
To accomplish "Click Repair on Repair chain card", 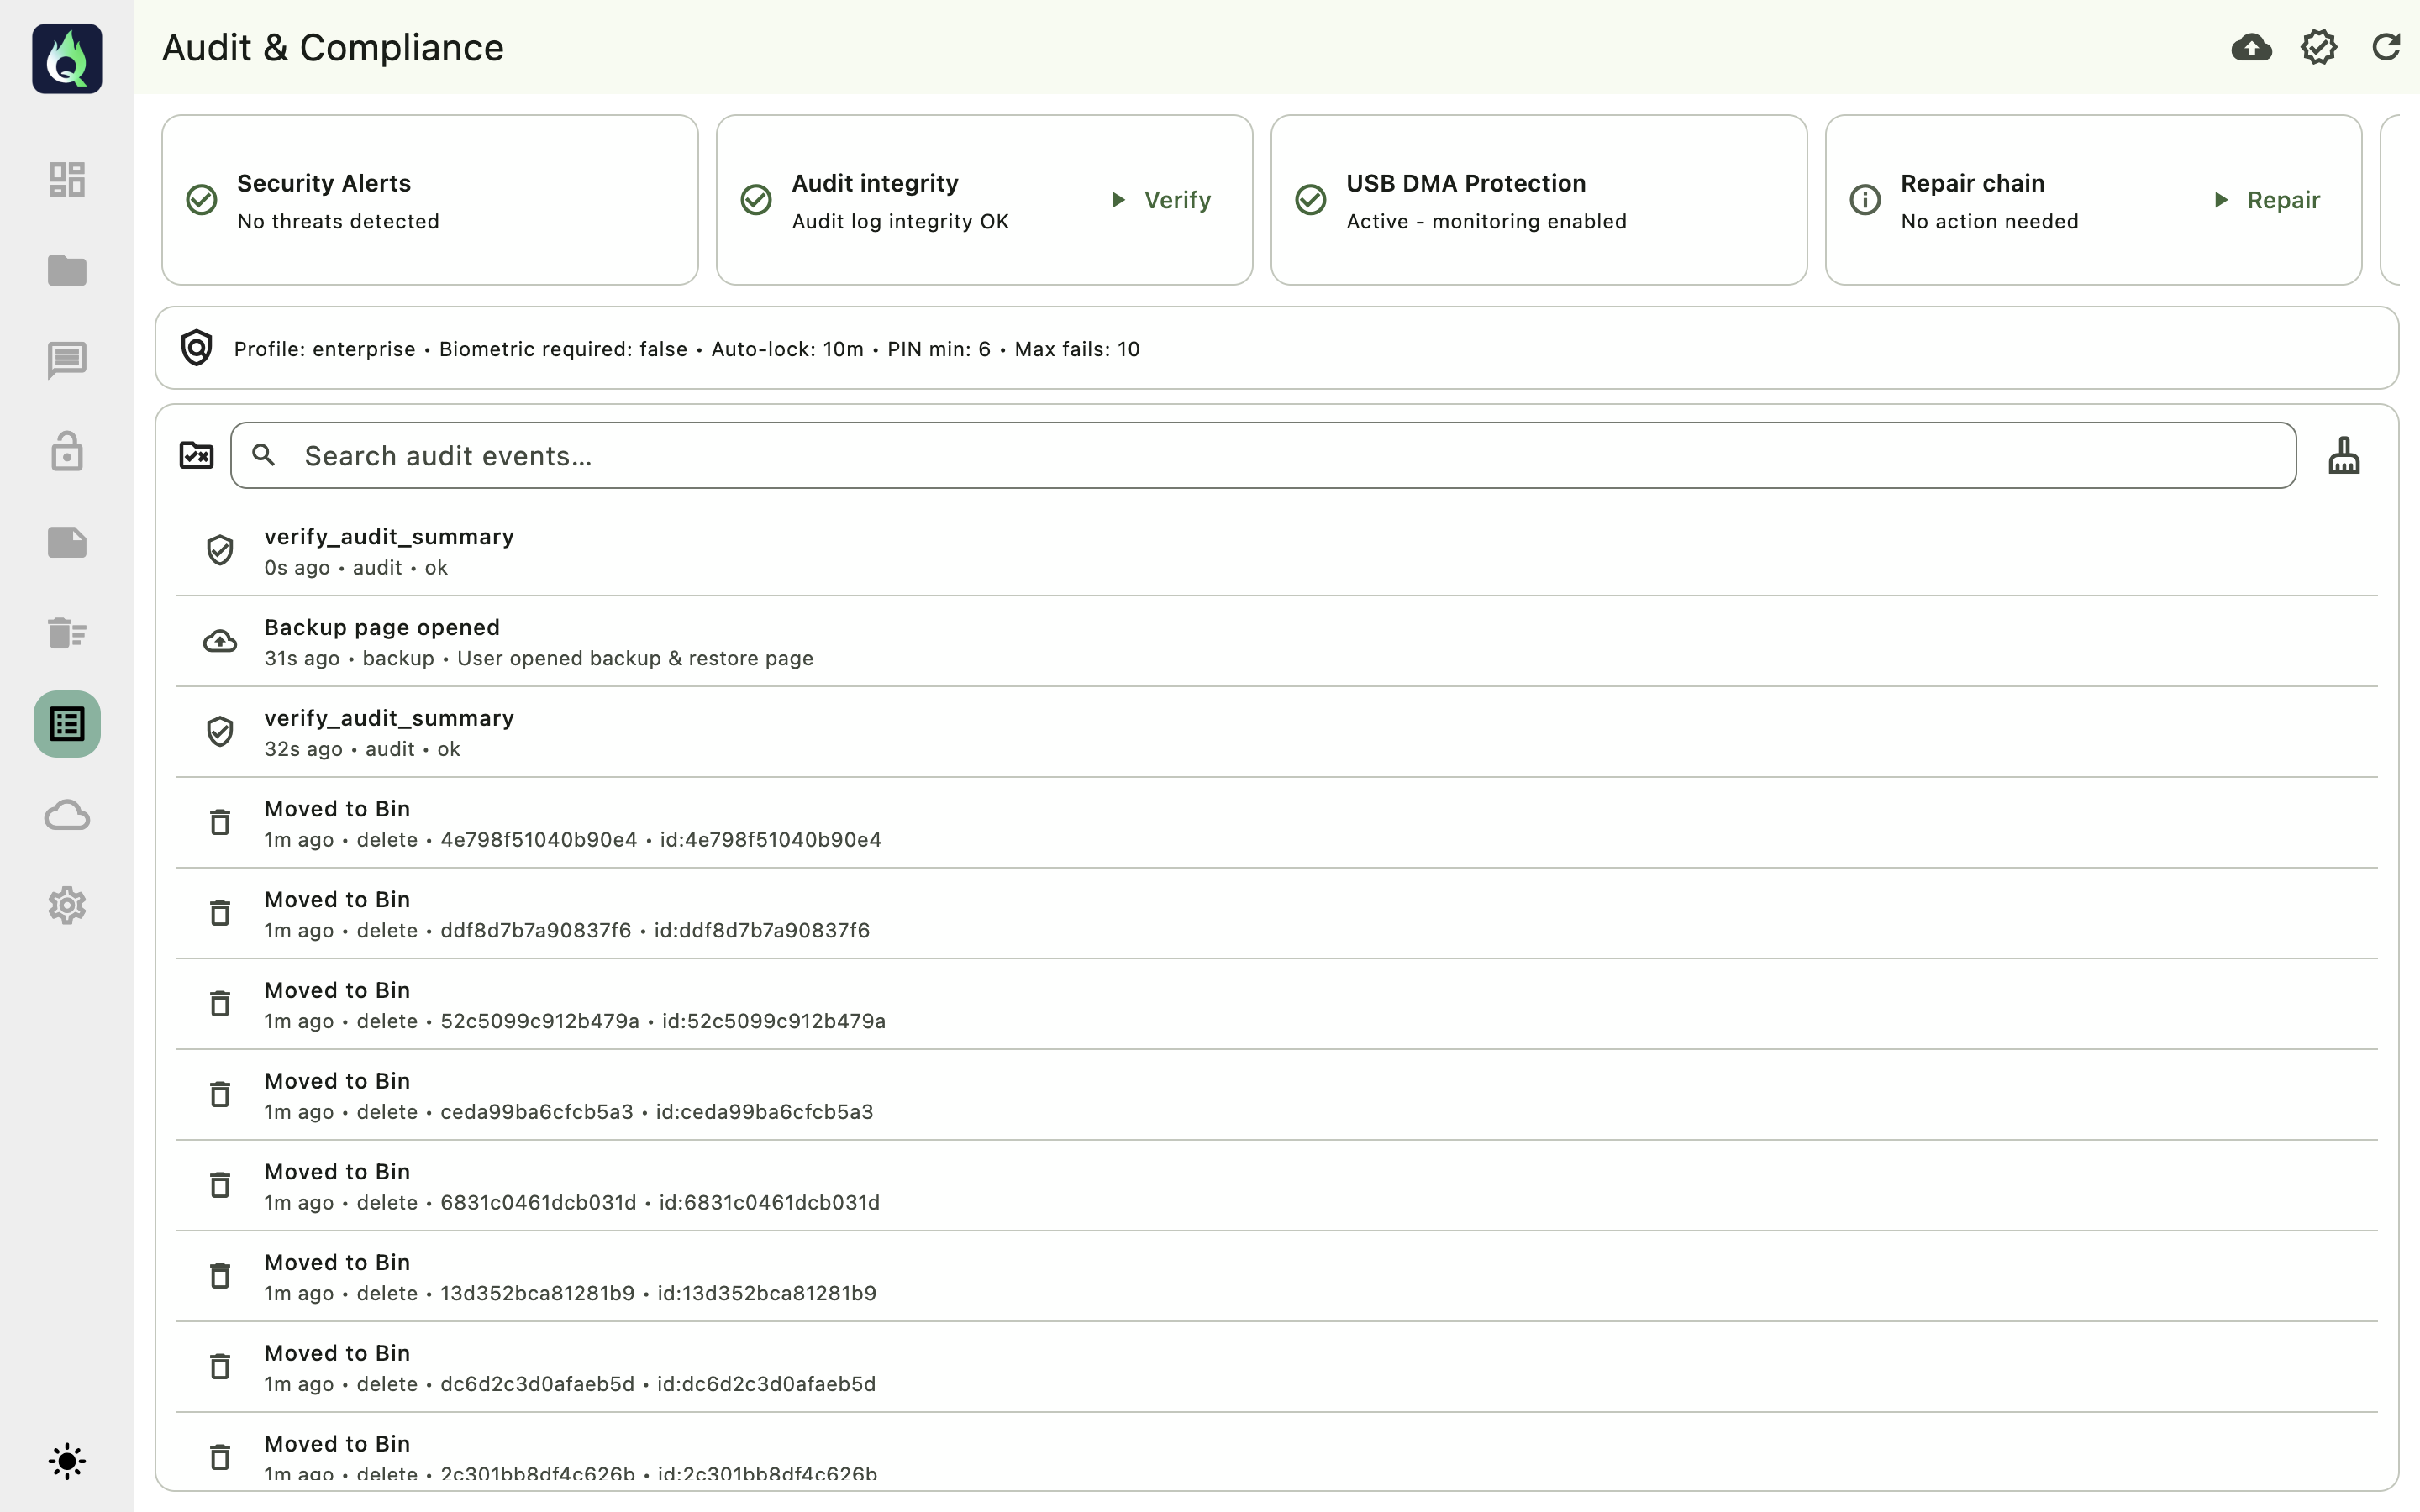I will [x=2267, y=200].
